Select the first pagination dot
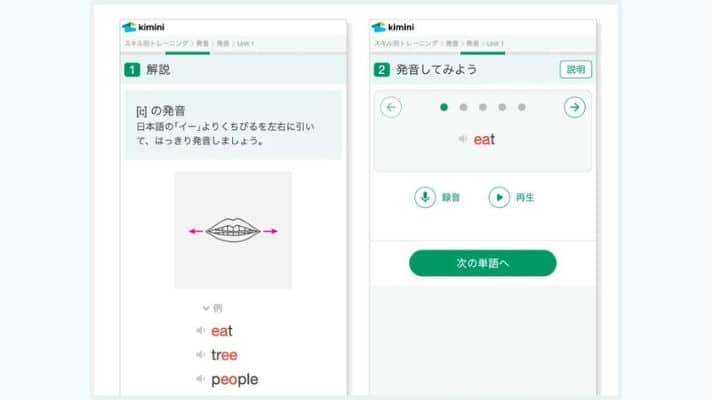This screenshot has height=400, width=712. pyautogui.click(x=444, y=107)
